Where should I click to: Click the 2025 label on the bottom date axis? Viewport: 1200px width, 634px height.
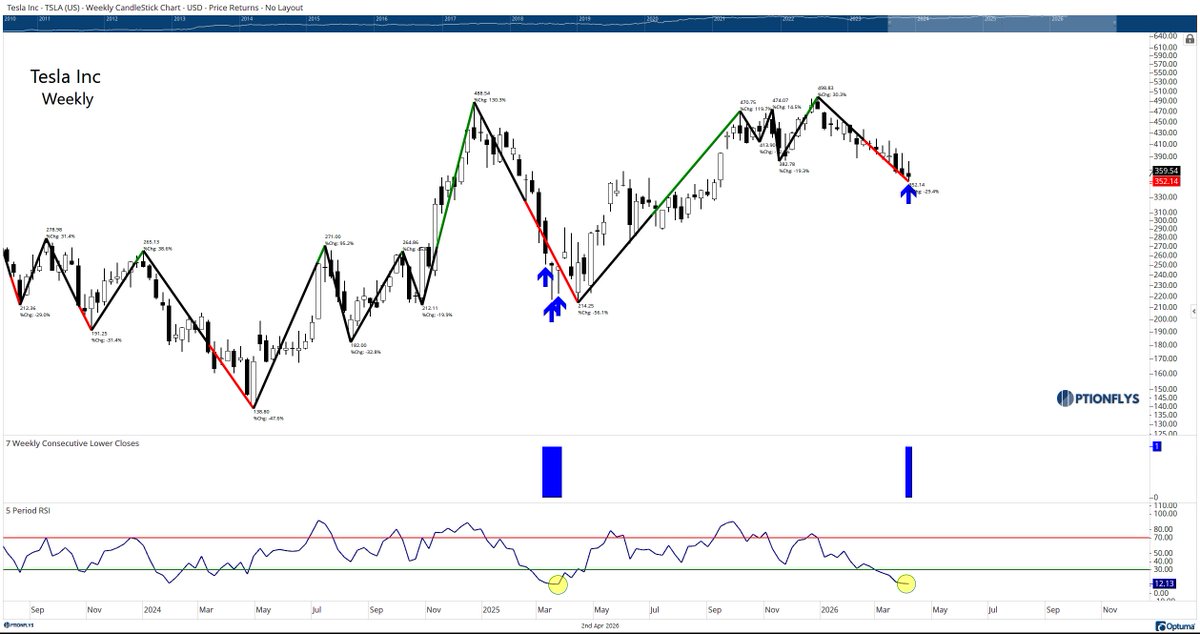tap(489, 608)
